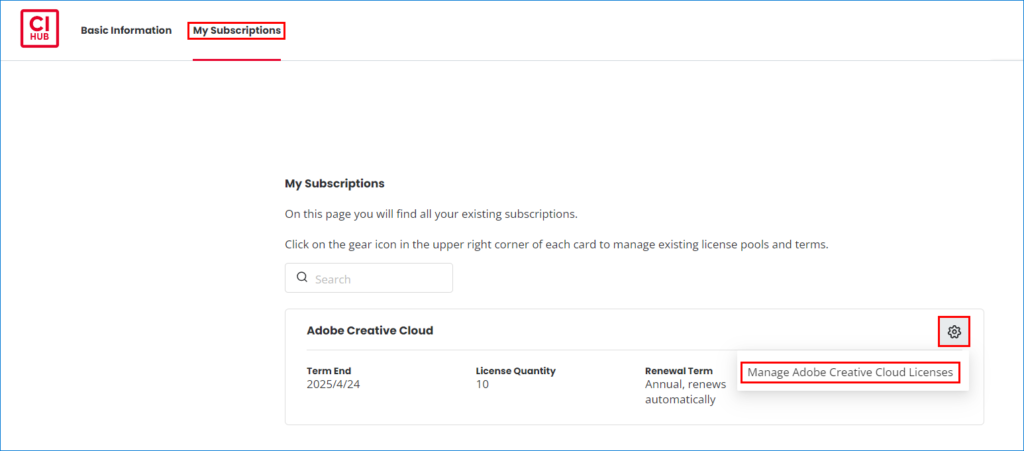Click the gear icon instruction sentence
This screenshot has width=1024, height=451.
pyautogui.click(x=556, y=245)
